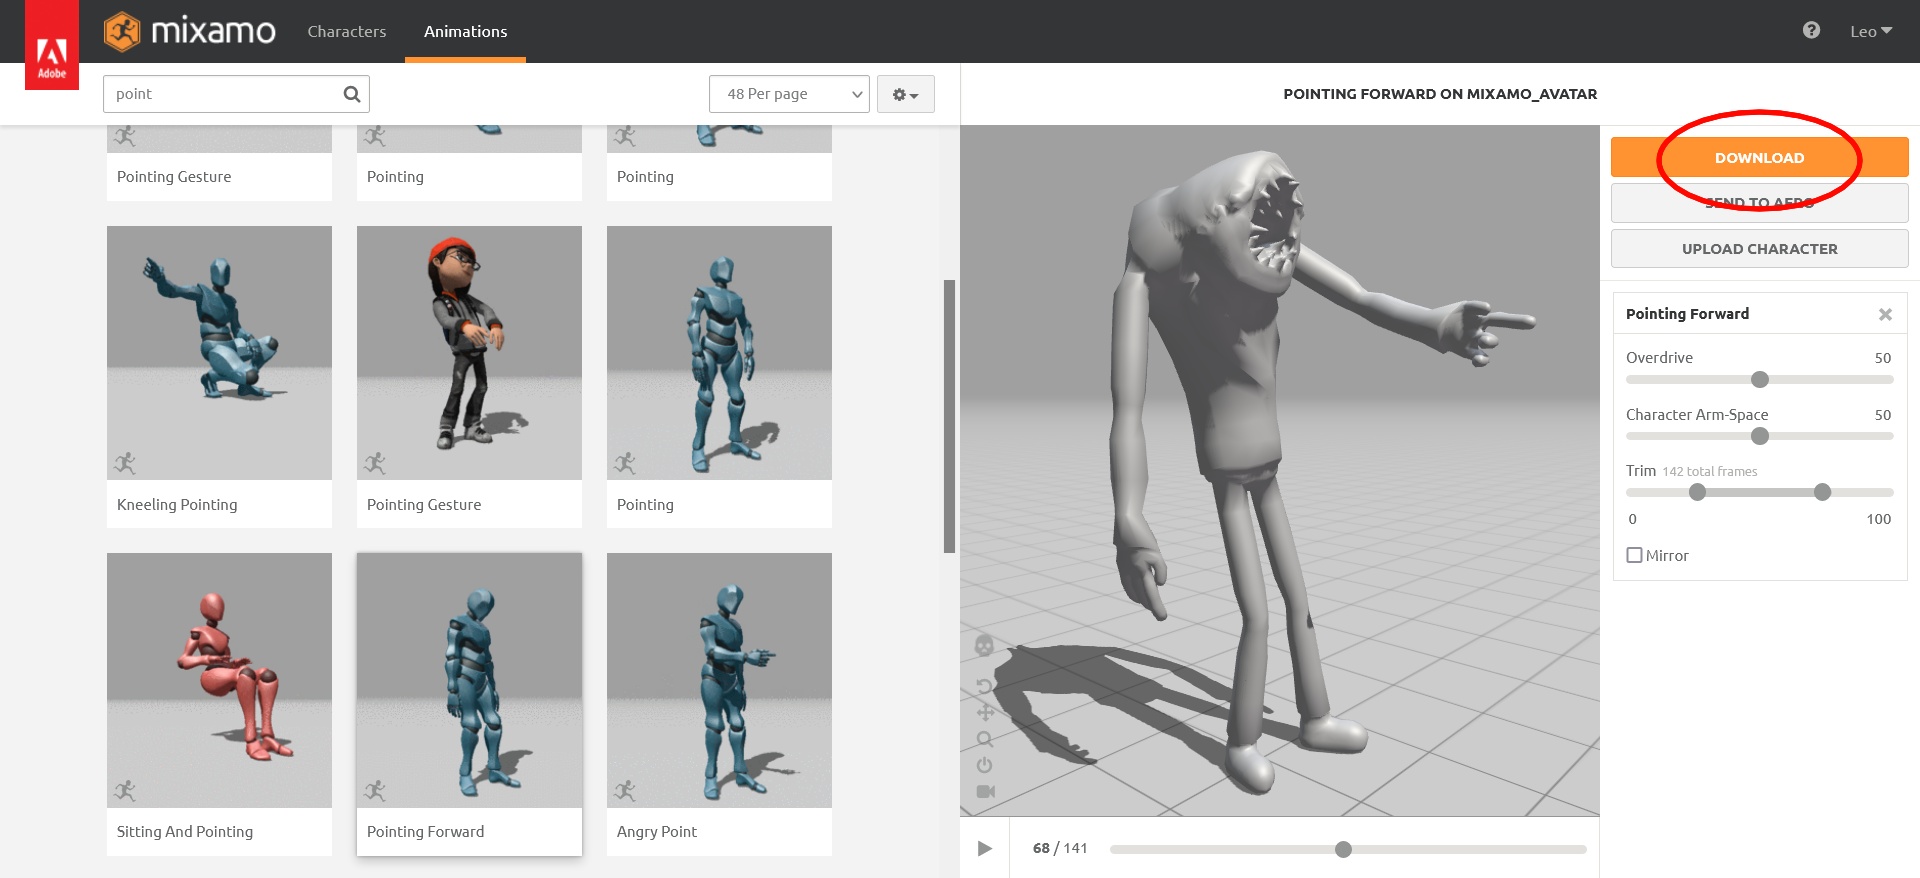1920x878 pixels.
Task: Select the pan move-arrows icon in viewport
Action: pos(985,713)
